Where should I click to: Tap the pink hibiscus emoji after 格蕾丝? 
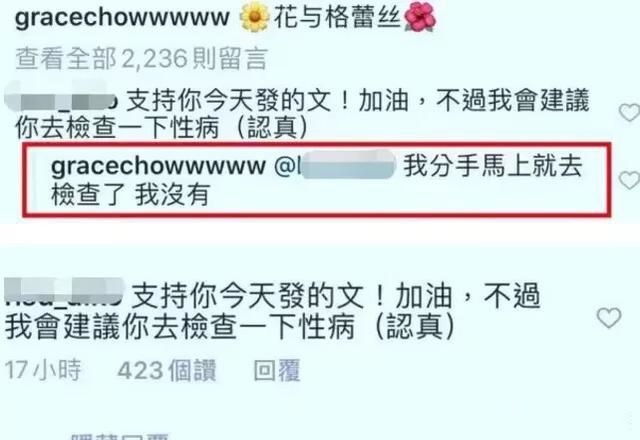tap(420, 18)
